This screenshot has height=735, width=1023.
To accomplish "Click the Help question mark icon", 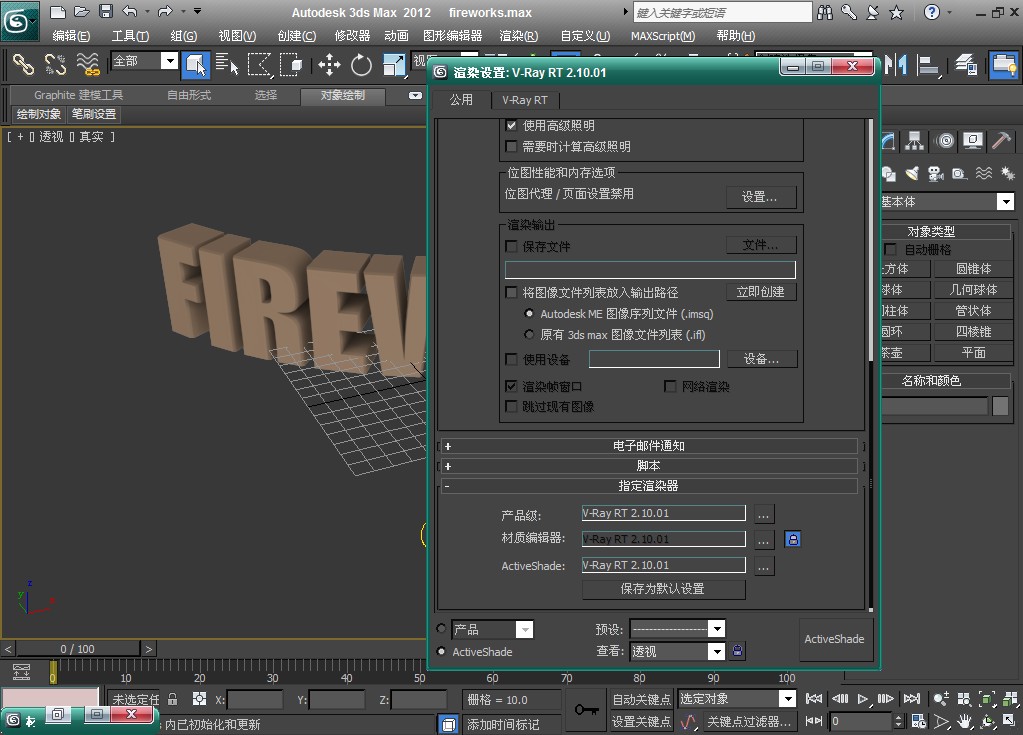I will pos(932,12).
